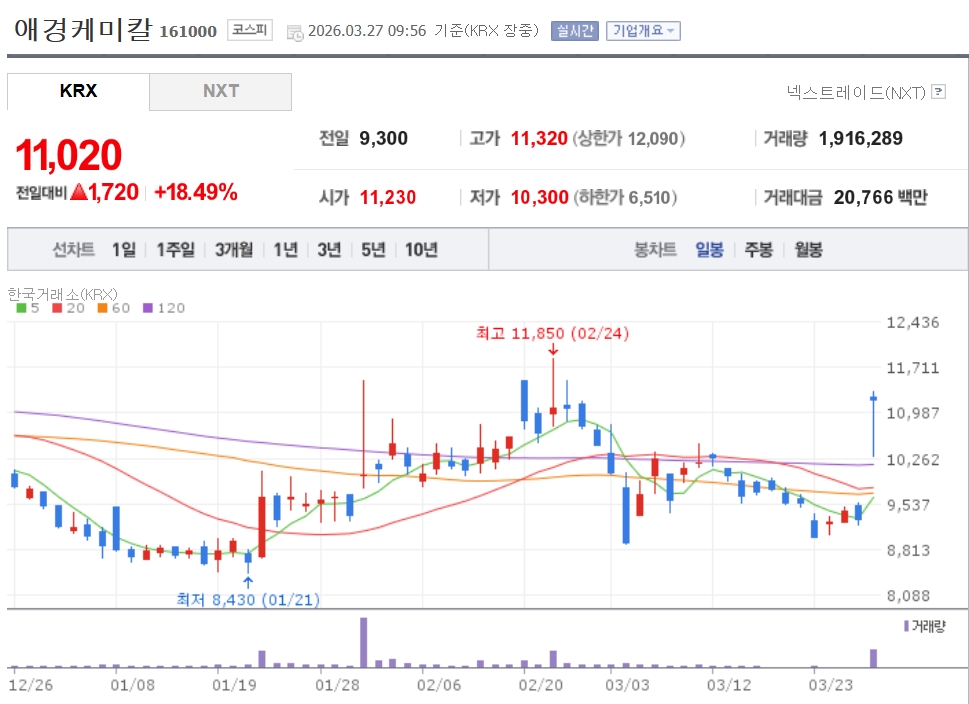Click the current price 11,020

click(69, 155)
